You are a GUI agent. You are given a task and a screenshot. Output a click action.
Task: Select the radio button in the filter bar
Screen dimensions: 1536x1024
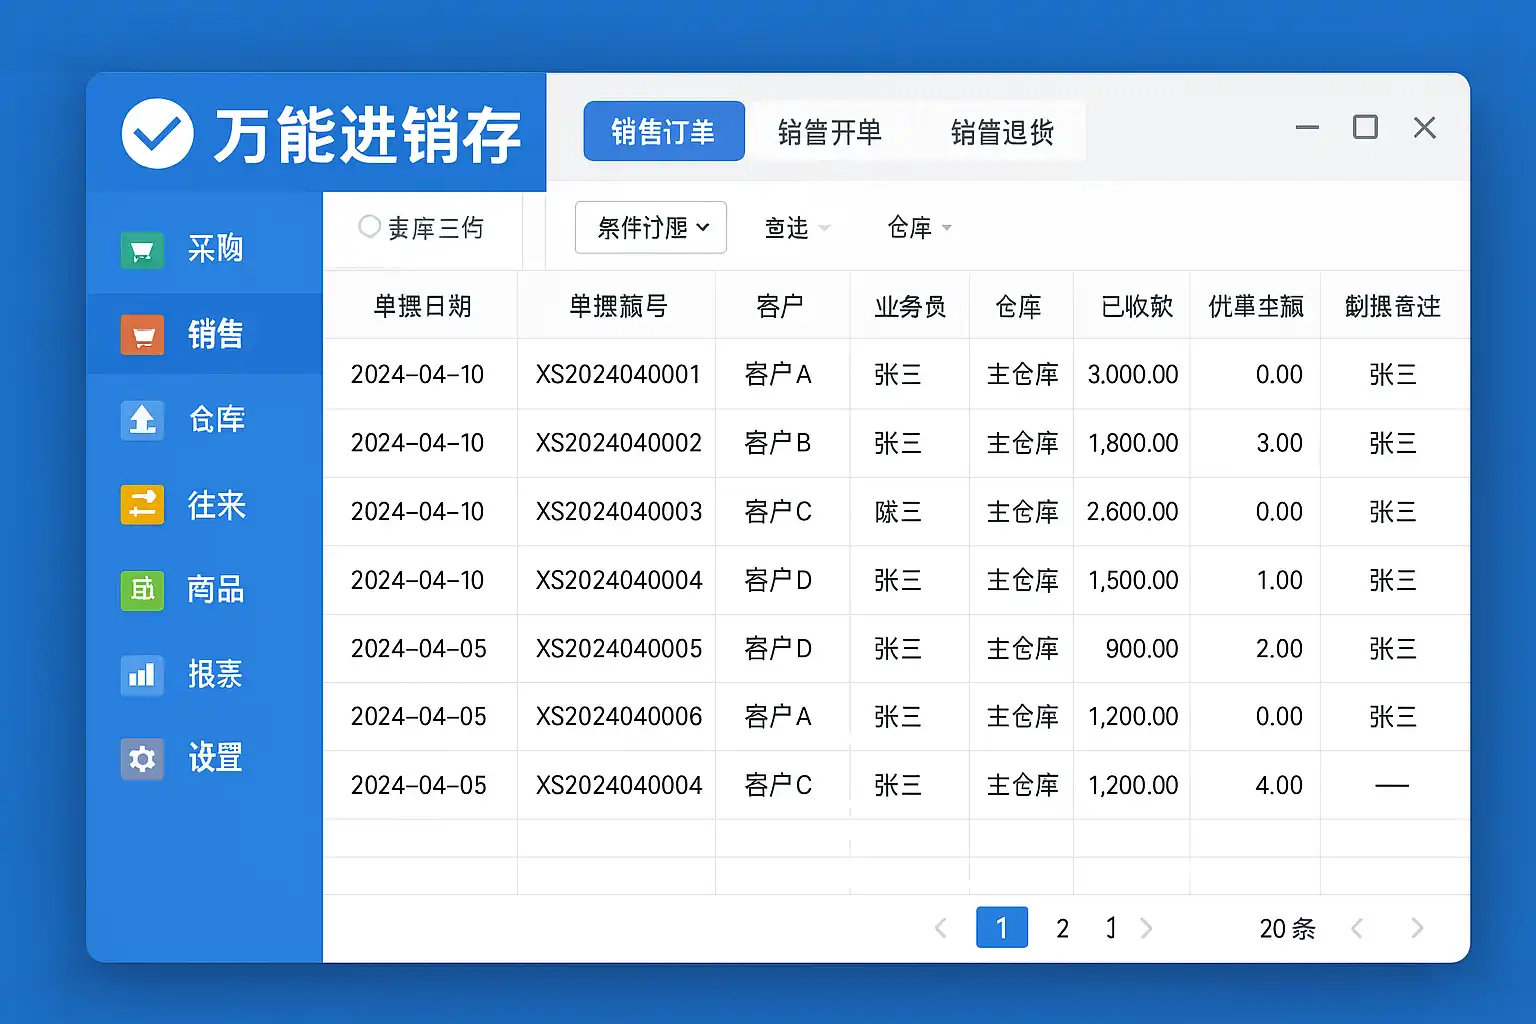point(369,227)
